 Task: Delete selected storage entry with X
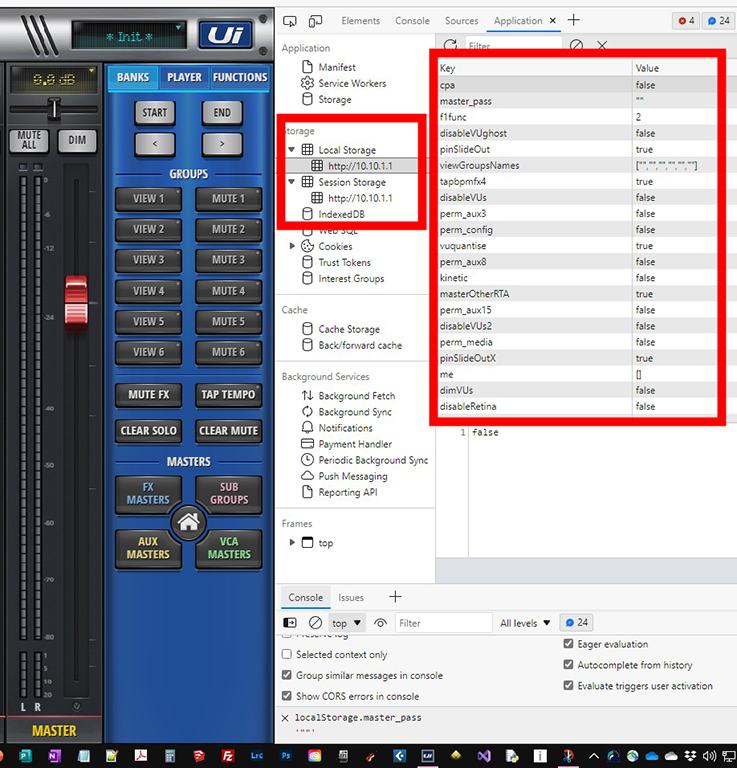tap(602, 46)
